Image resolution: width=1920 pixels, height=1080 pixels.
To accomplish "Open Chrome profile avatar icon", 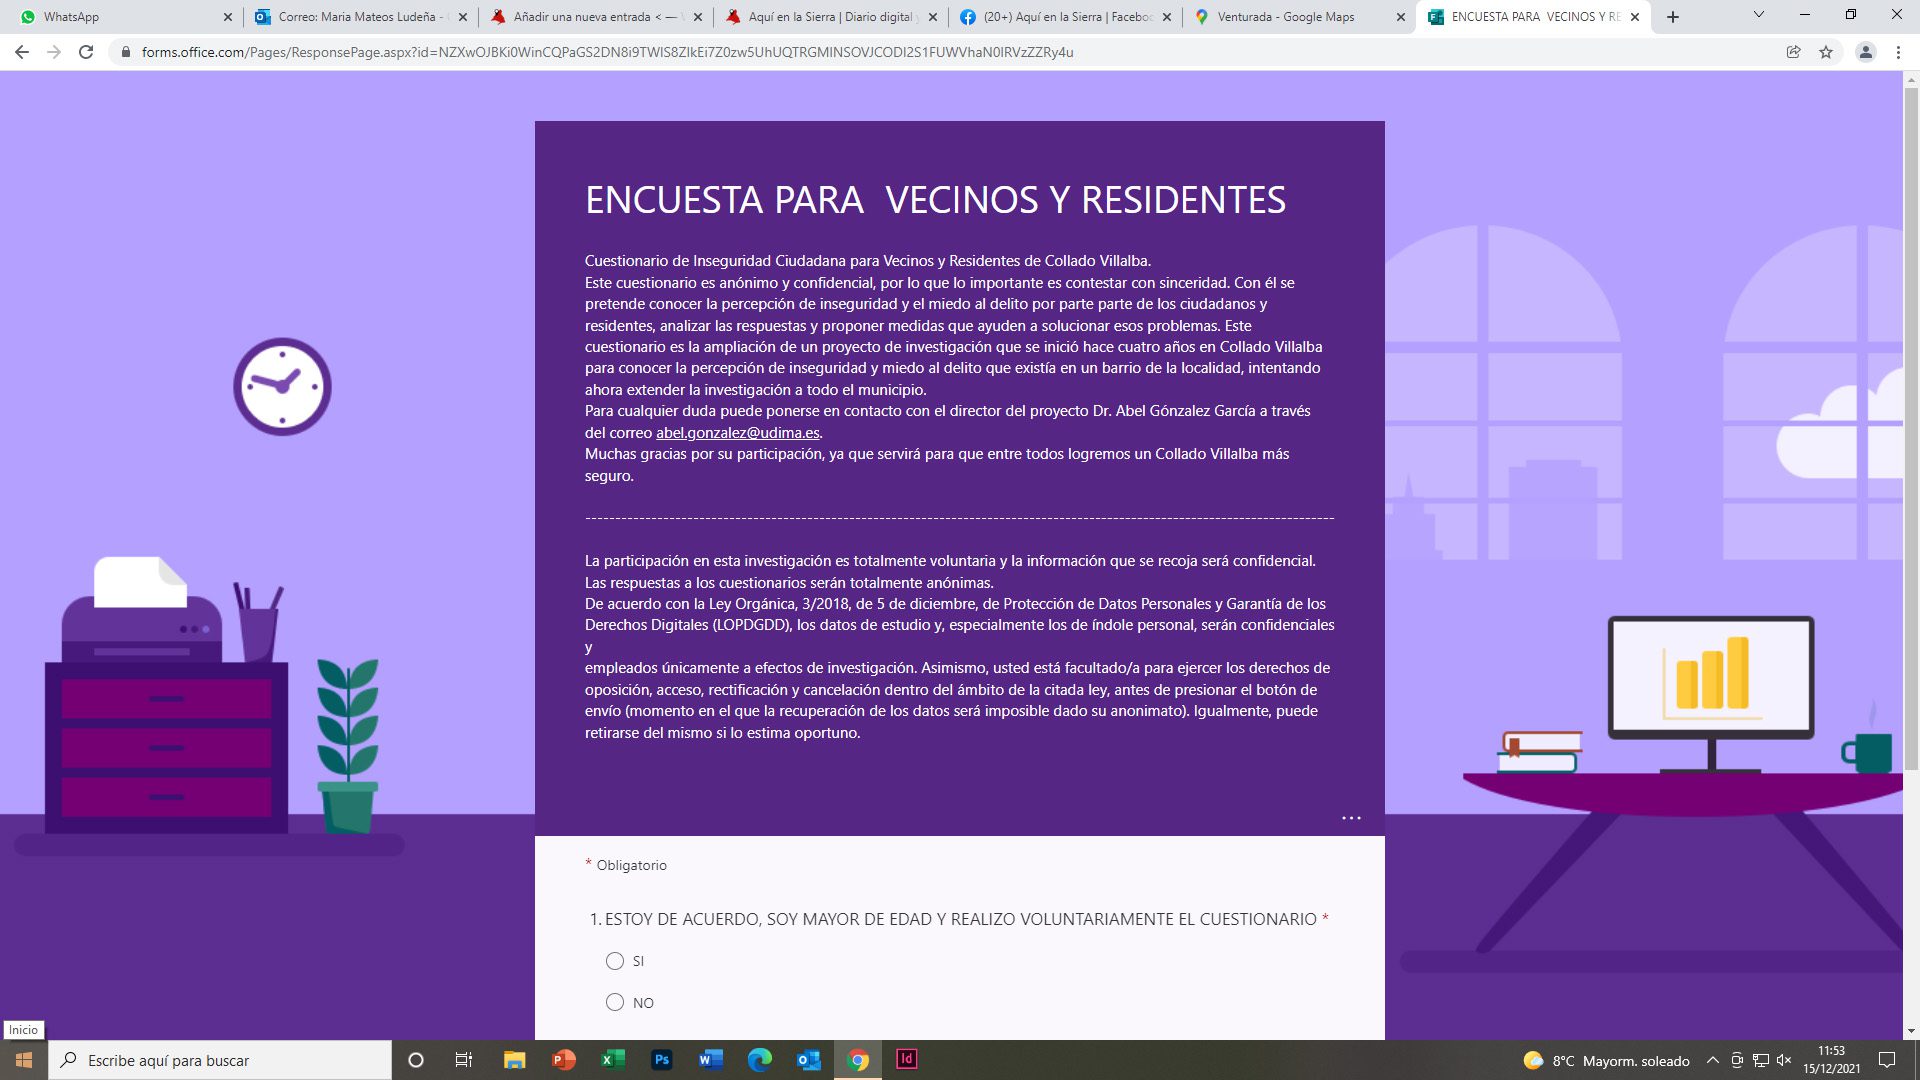I will (1865, 52).
